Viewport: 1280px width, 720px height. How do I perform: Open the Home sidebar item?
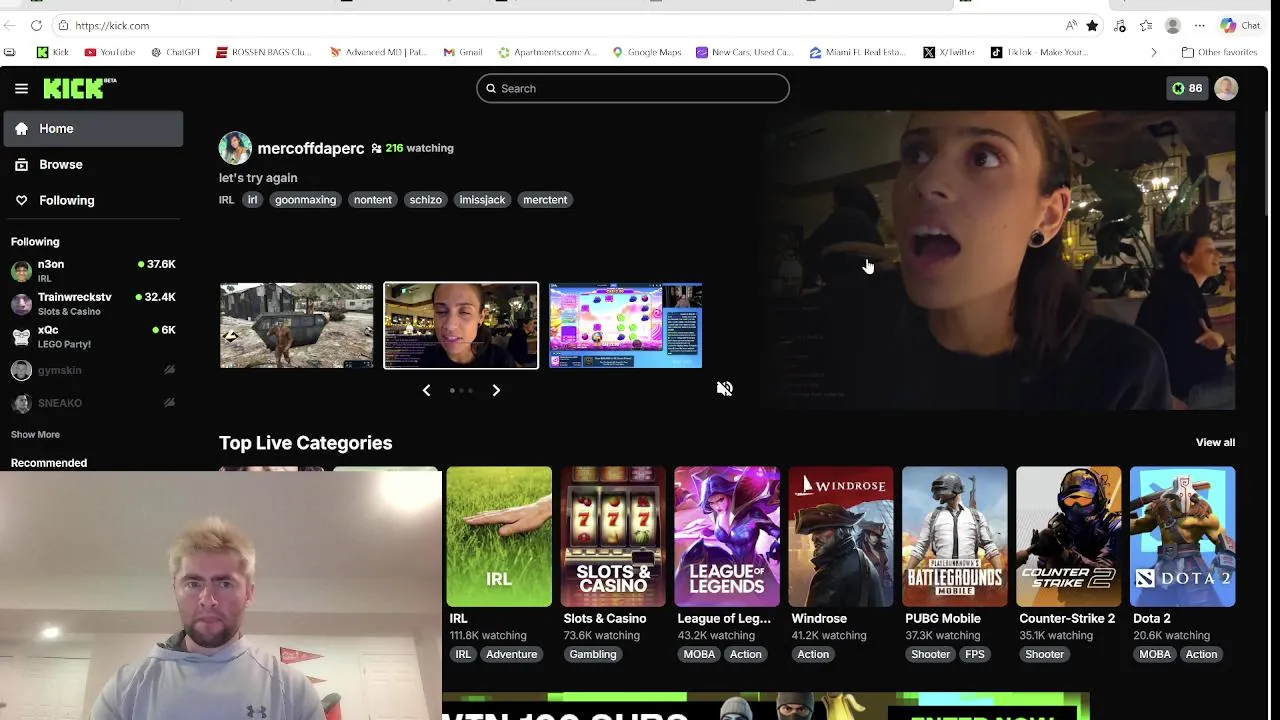click(93, 128)
